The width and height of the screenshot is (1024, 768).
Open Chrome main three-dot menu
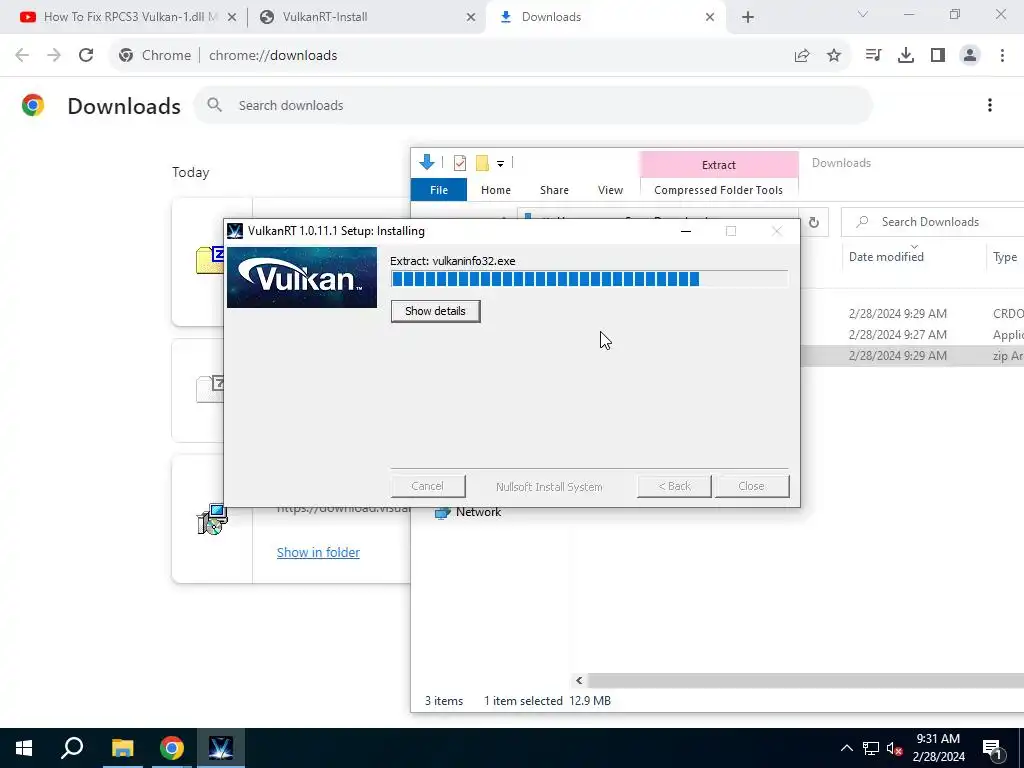click(x=1002, y=56)
